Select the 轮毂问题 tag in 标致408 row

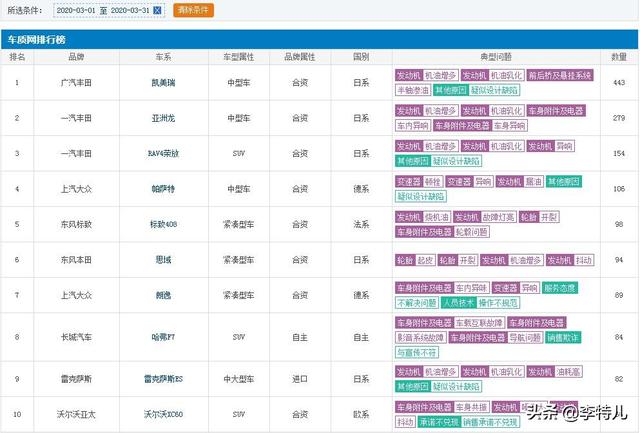pos(472,233)
